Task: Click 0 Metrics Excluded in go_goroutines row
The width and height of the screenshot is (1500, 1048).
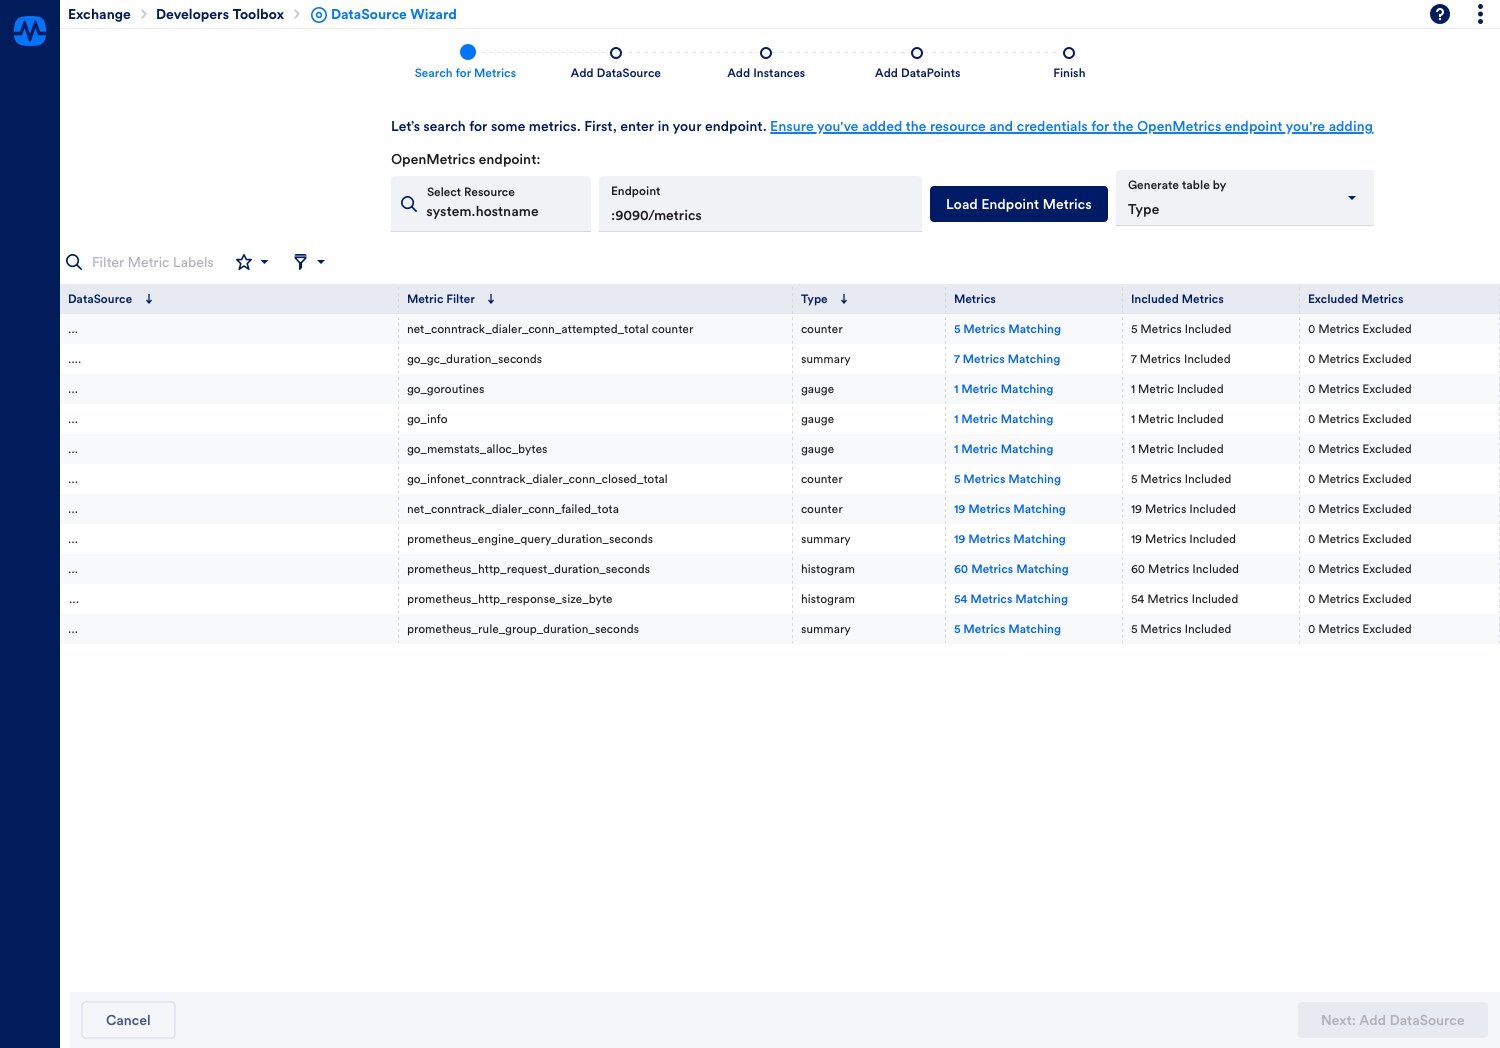Action: point(1359,389)
